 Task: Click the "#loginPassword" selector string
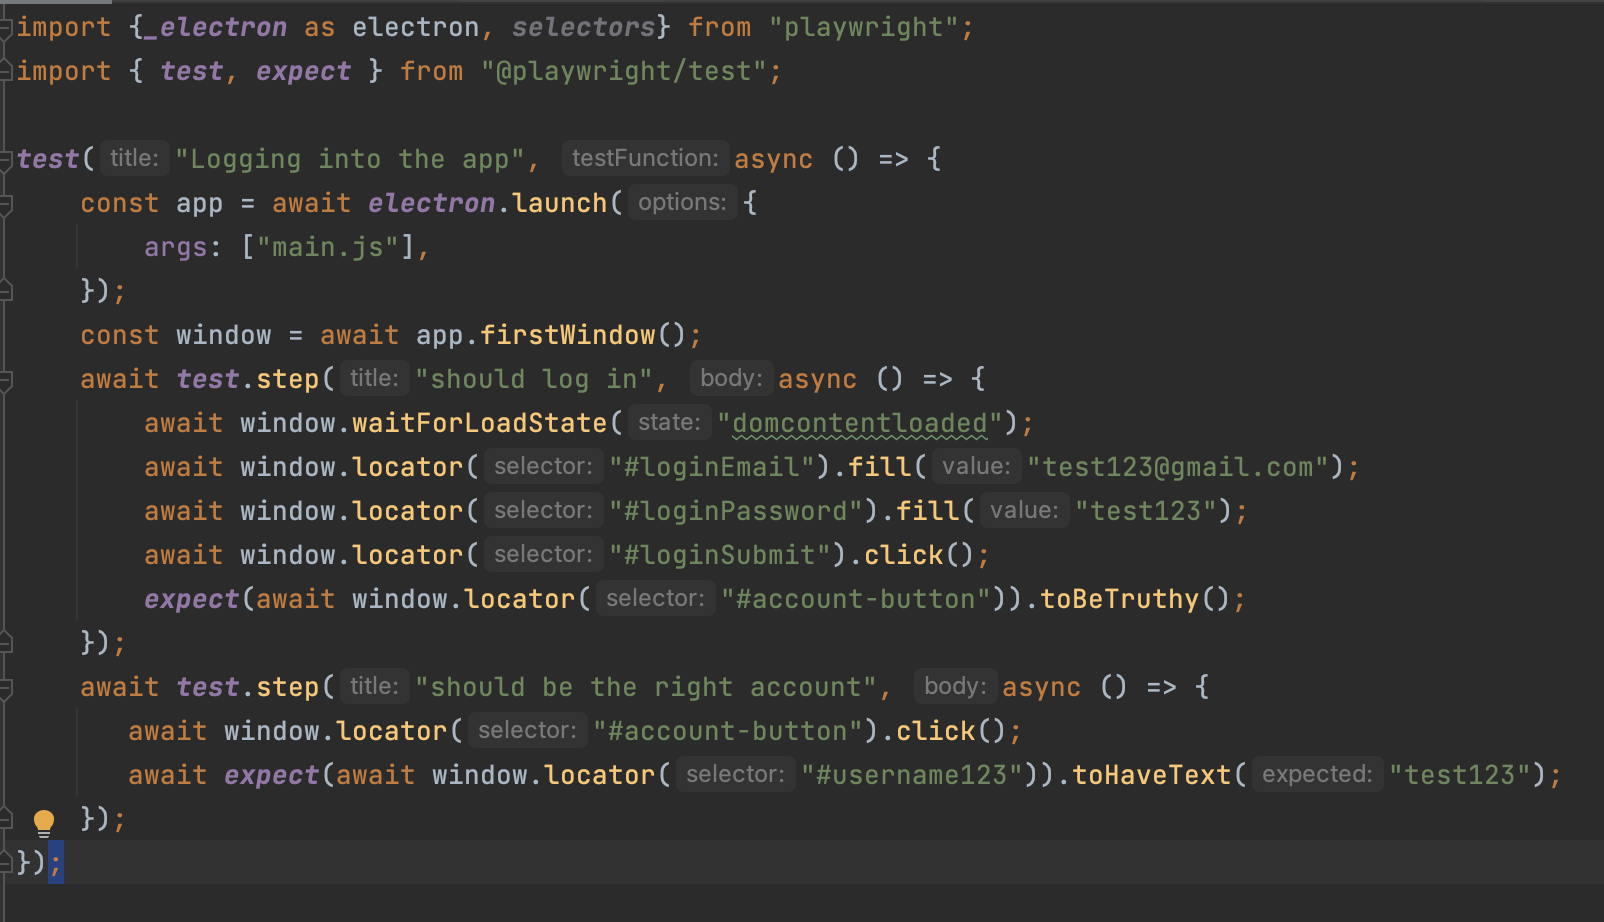click(x=736, y=511)
